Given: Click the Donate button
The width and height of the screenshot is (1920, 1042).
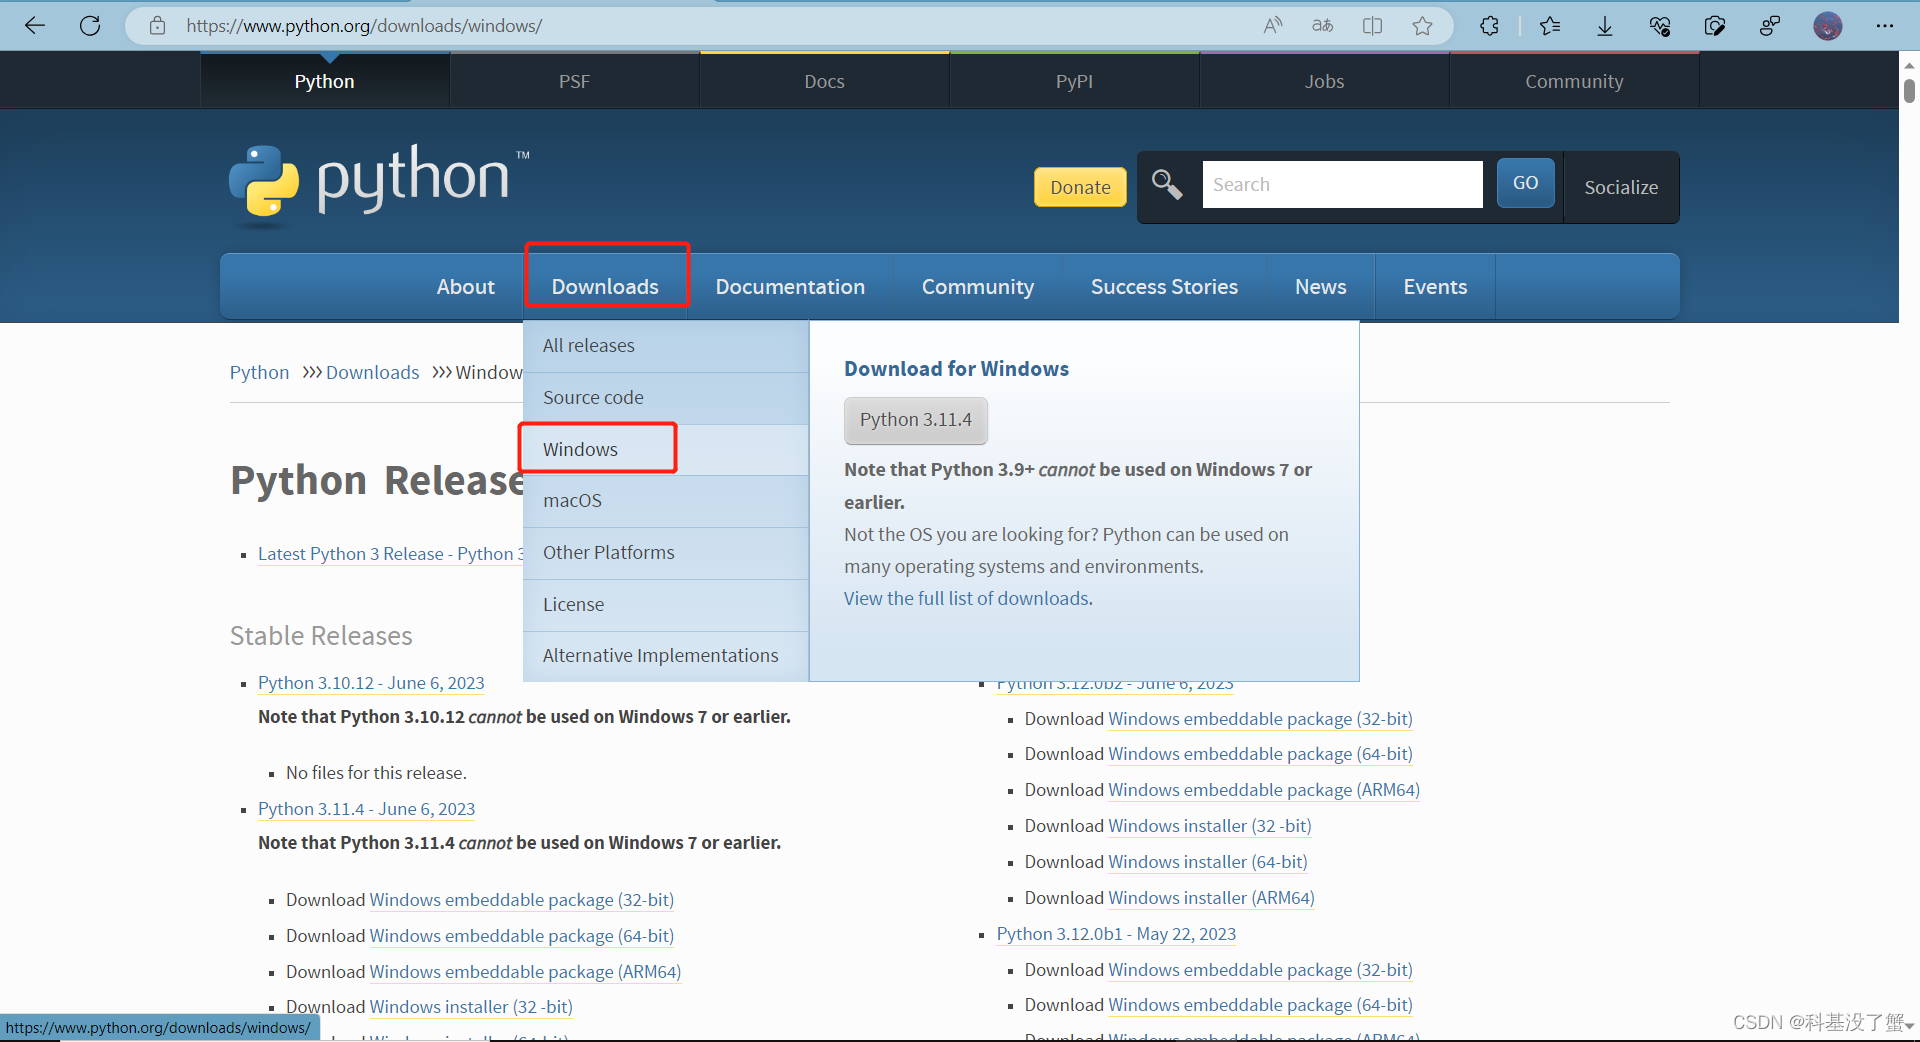Looking at the screenshot, I should [x=1080, y=187].
